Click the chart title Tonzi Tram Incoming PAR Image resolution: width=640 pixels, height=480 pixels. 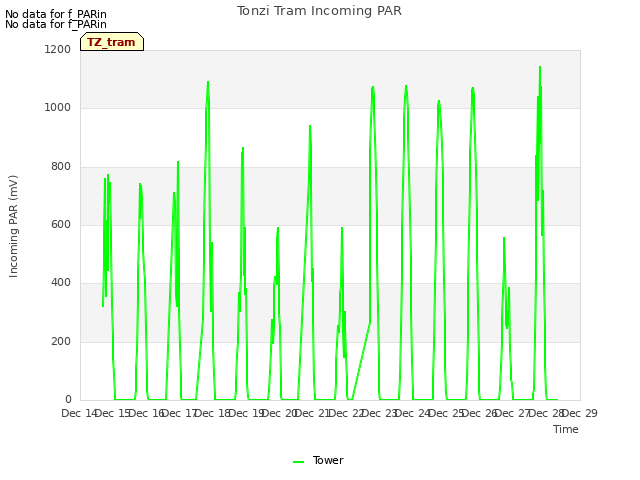click(319, 11)
